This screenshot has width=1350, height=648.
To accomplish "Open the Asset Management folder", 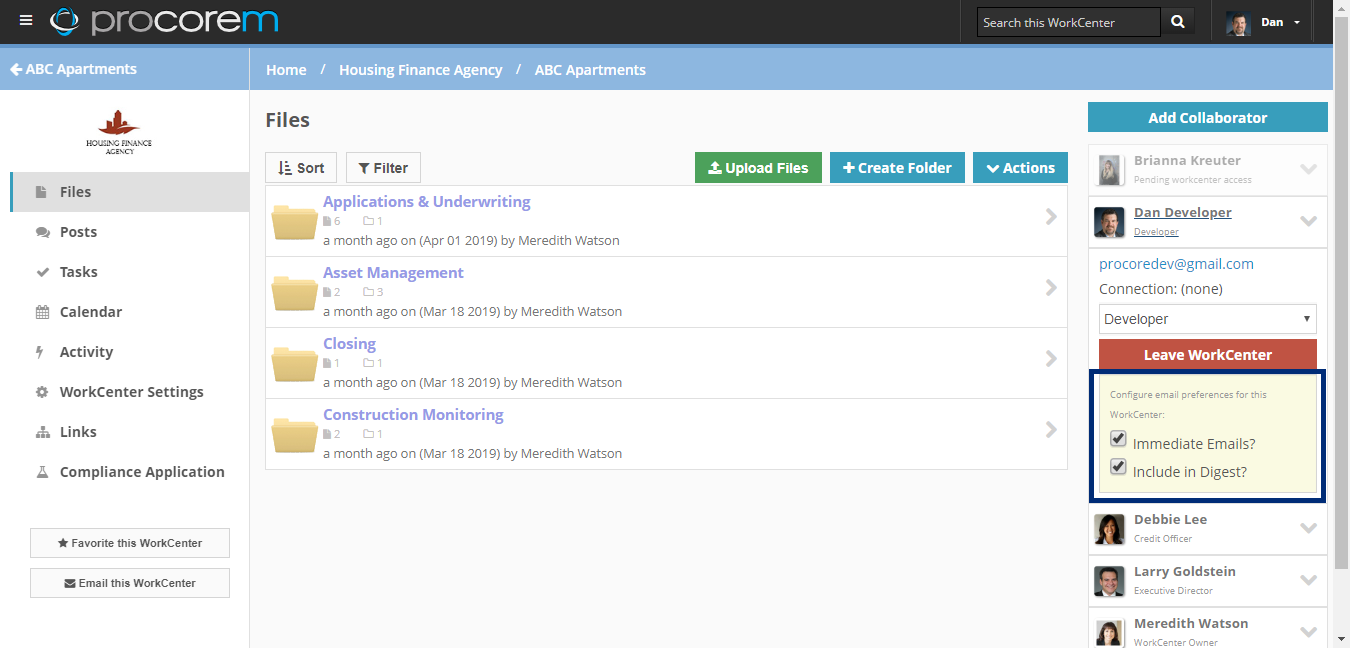I will coord(393,272).
